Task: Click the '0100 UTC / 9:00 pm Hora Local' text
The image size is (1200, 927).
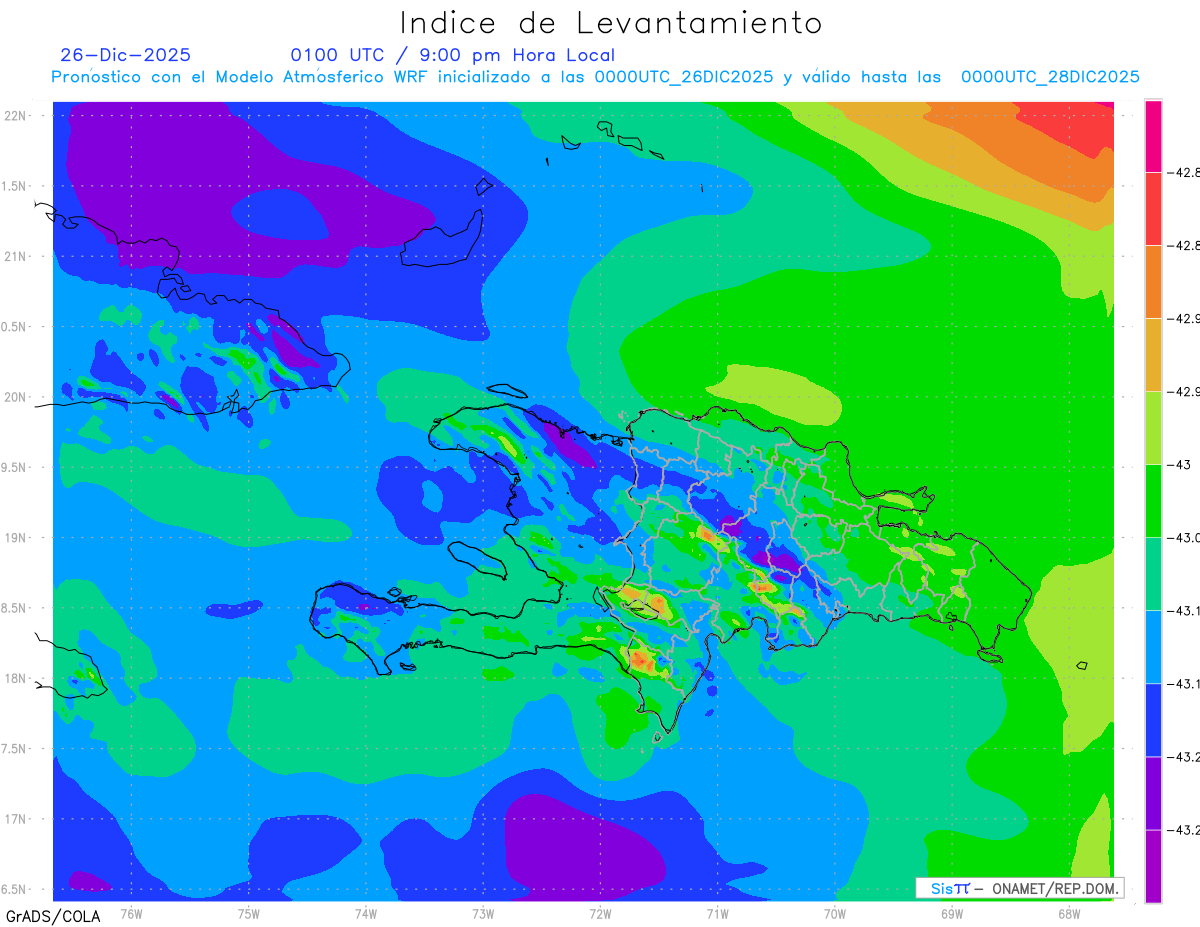Action: pyautogui.click(x=452, y=55)
